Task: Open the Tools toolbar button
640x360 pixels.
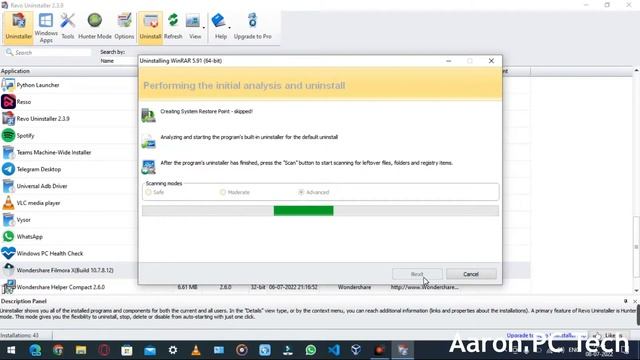Action: pyautogui.click(x=68, y=27)
